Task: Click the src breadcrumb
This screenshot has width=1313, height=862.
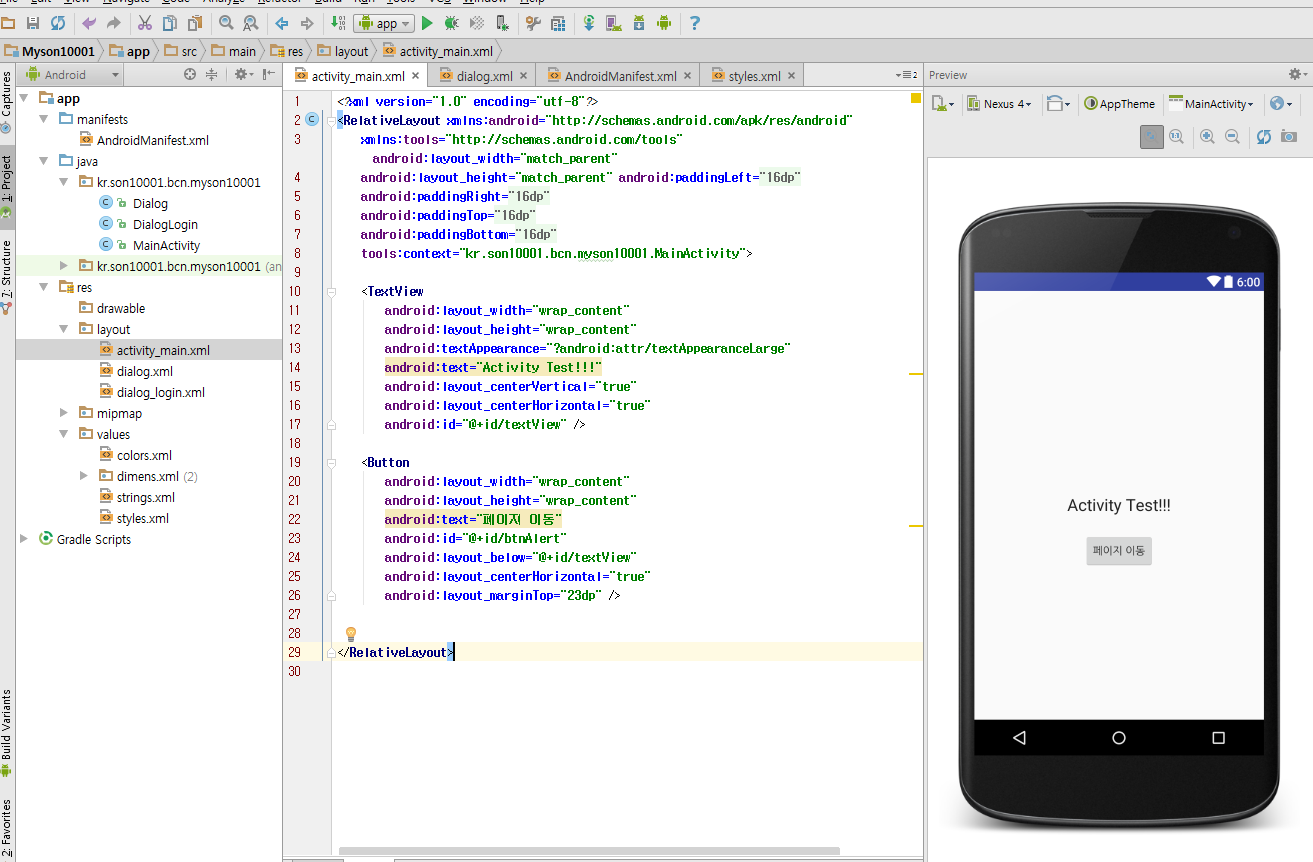Action: (180, 51)
